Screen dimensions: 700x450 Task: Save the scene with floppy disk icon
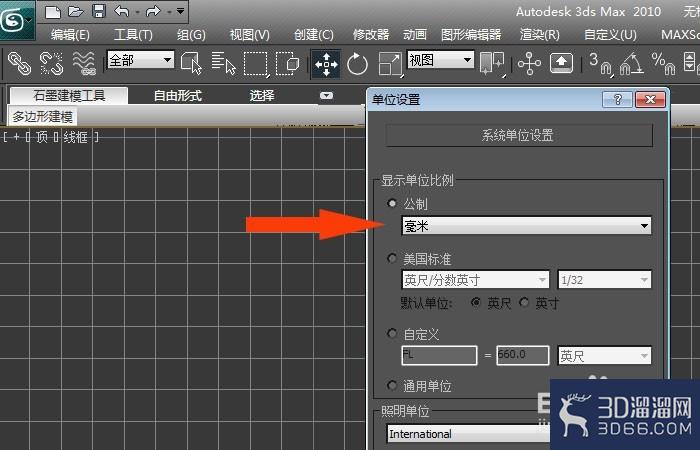pos(99,11)
